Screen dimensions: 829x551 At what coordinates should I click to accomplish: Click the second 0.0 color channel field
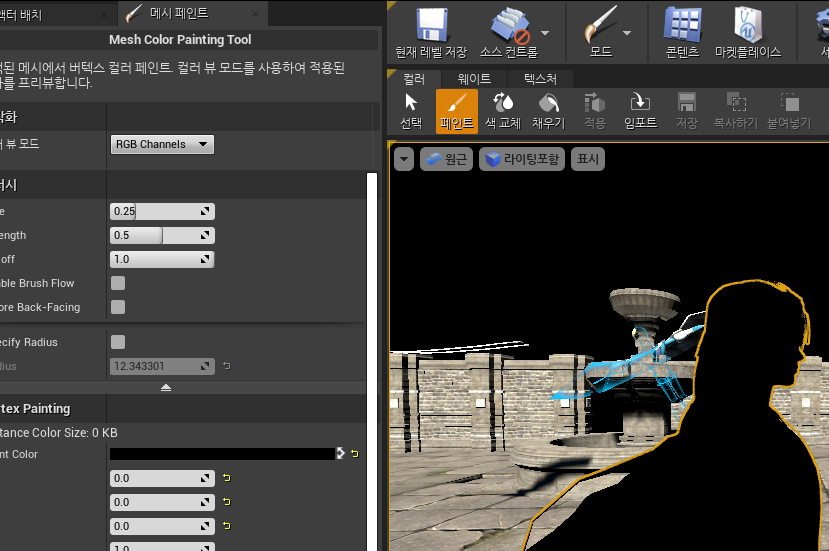click(162, 502)
